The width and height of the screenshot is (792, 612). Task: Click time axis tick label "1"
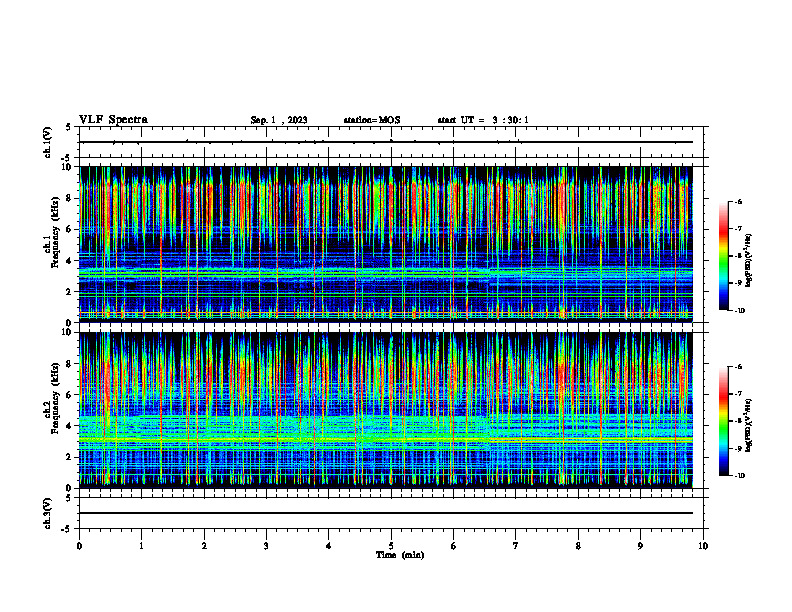[x=142, y=546]
